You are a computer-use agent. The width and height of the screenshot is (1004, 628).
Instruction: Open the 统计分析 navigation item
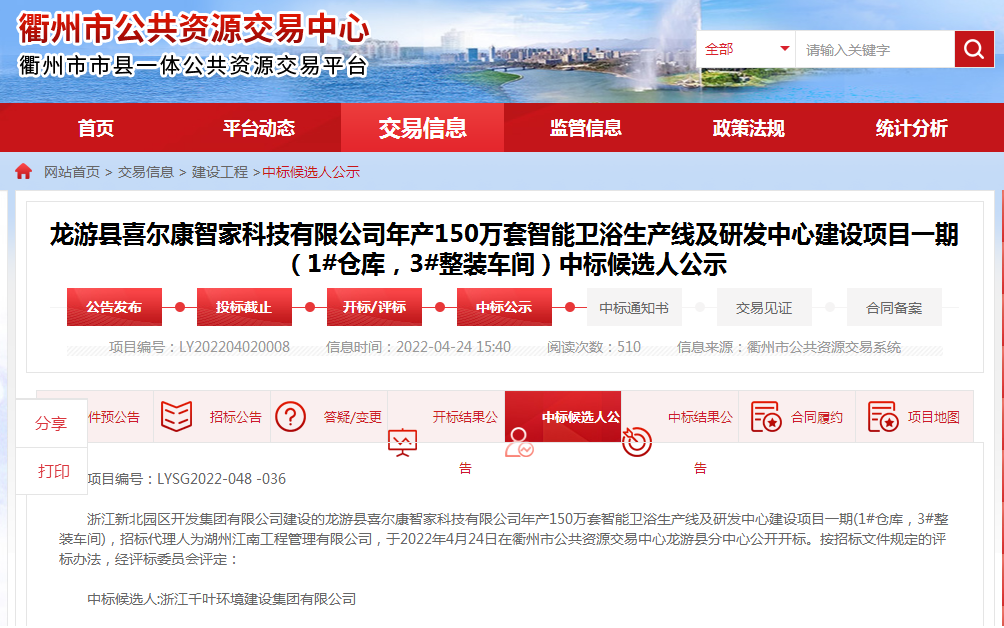click(x=911, y=128)
